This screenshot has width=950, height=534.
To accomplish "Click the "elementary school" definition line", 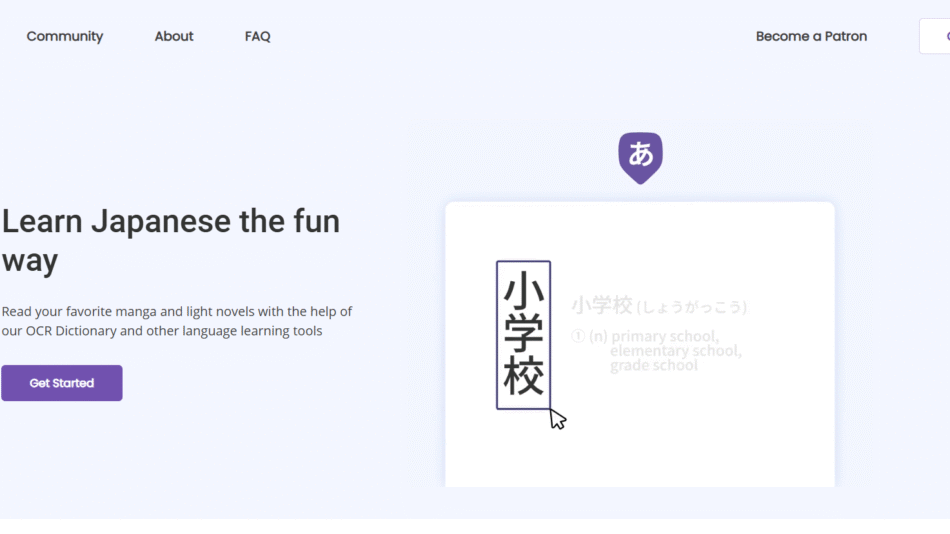I will [x=675, y=351].
